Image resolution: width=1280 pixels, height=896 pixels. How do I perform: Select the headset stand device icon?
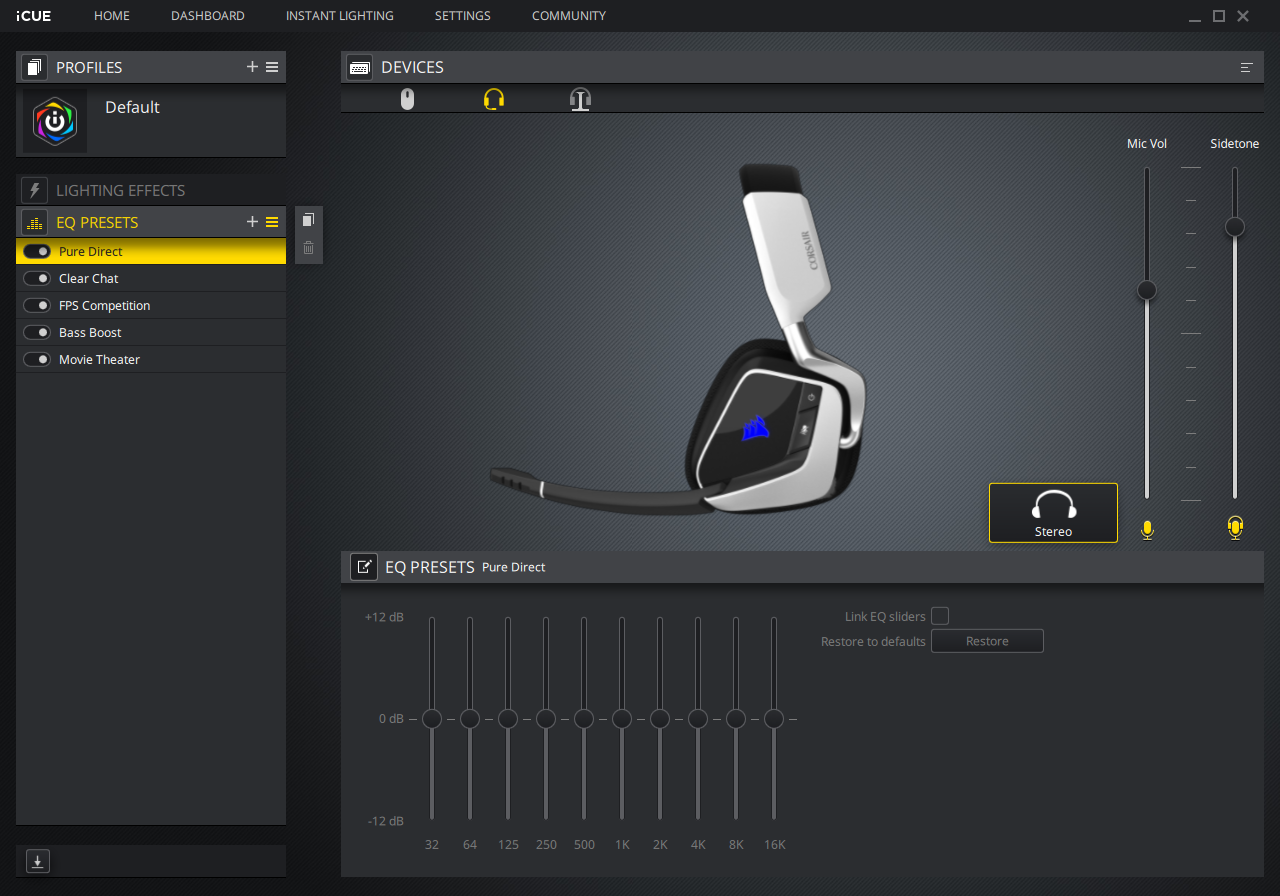tap(580, 99)
